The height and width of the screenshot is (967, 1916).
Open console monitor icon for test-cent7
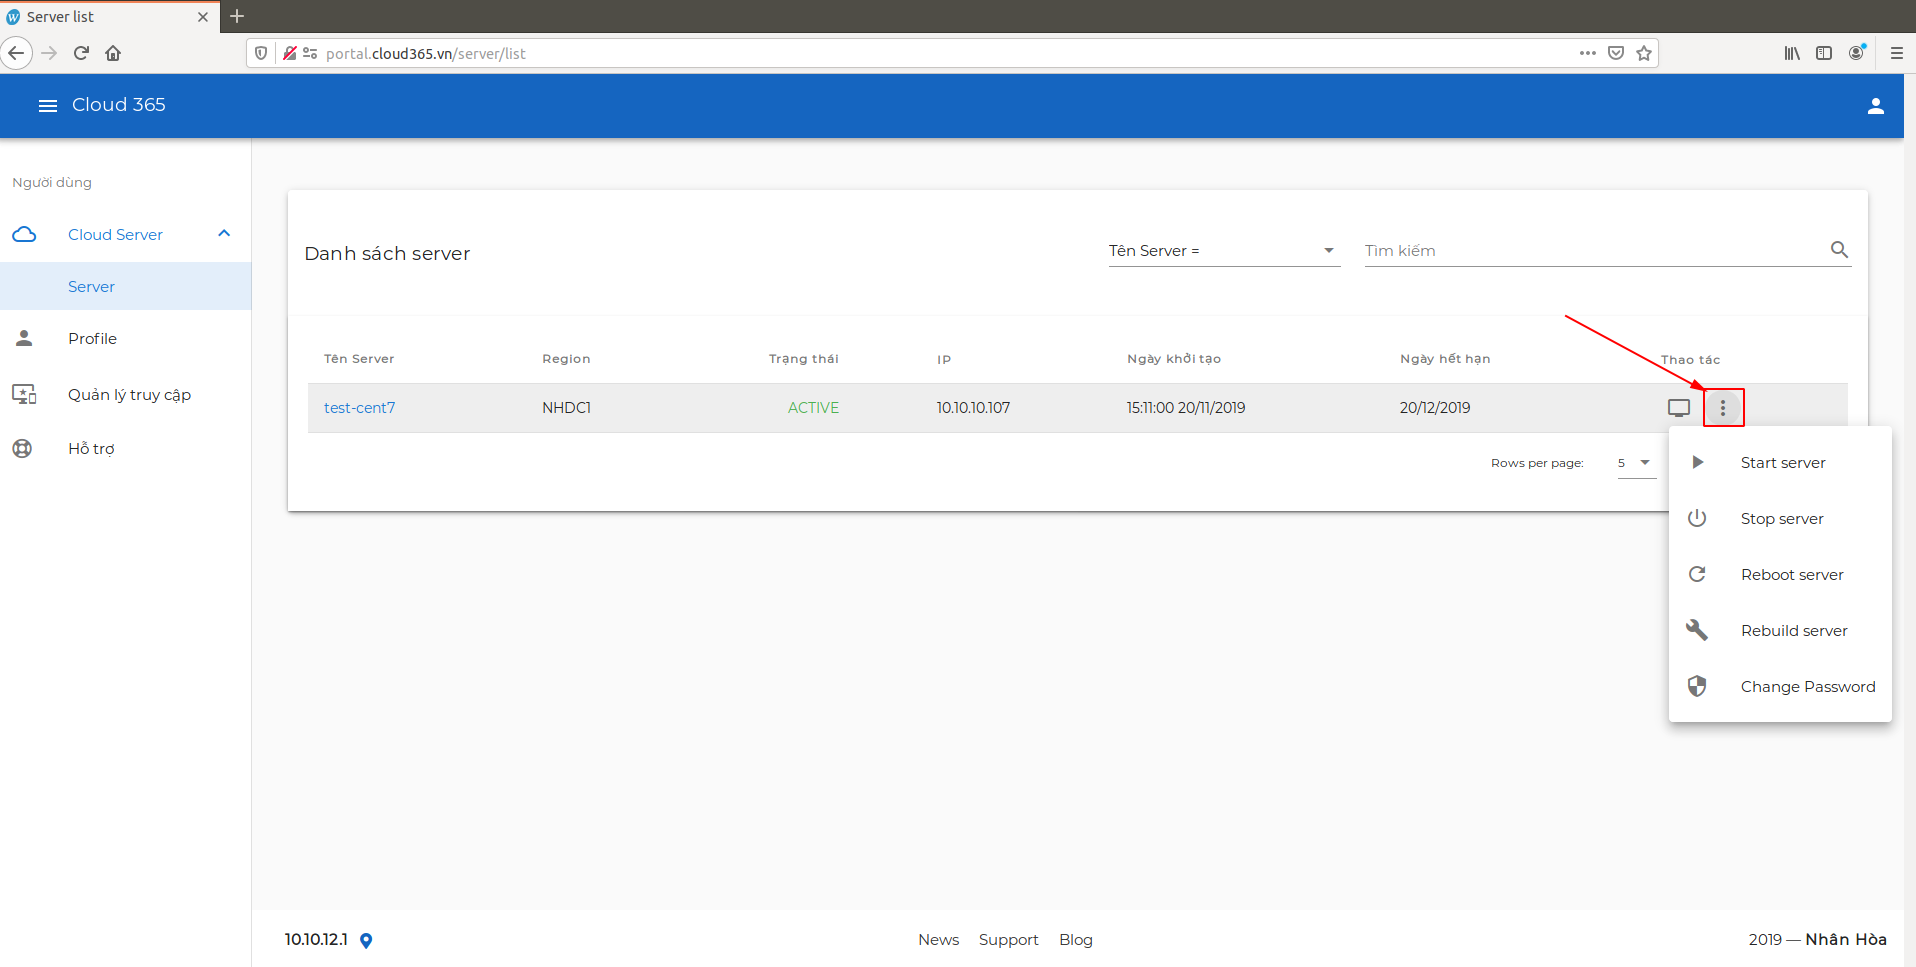[x=1679, y=408]
